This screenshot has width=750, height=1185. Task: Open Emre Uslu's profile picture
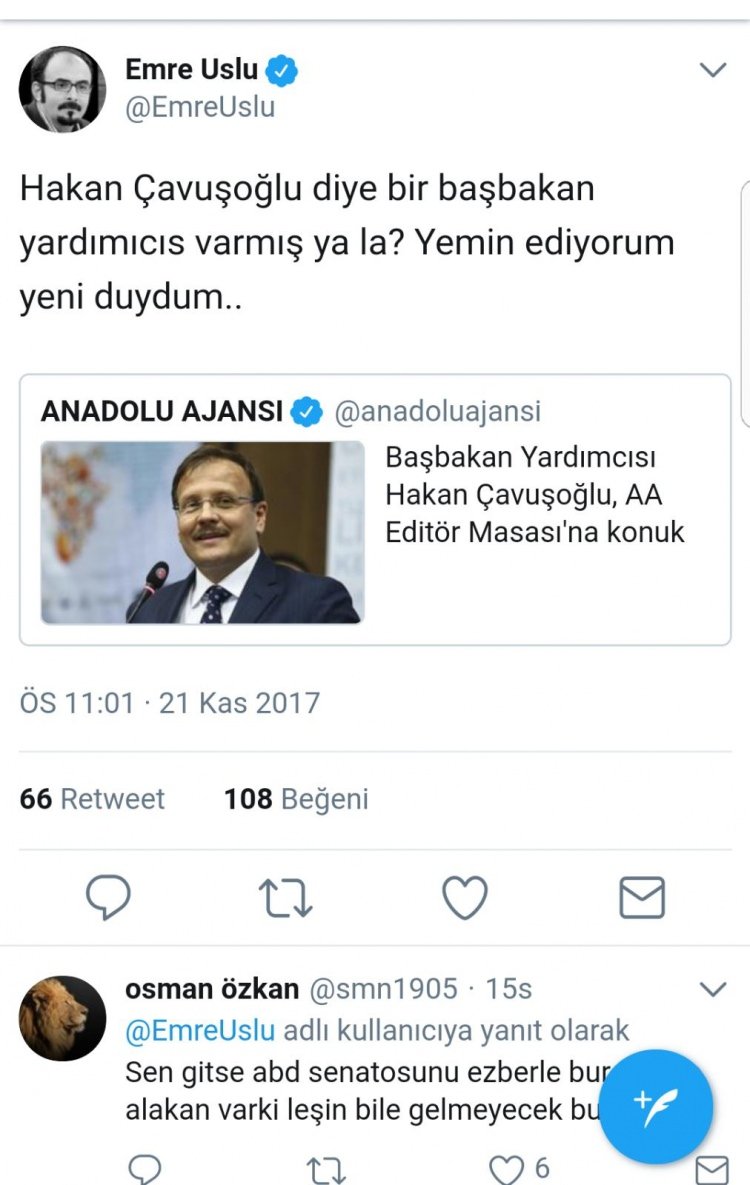[63, 89]
